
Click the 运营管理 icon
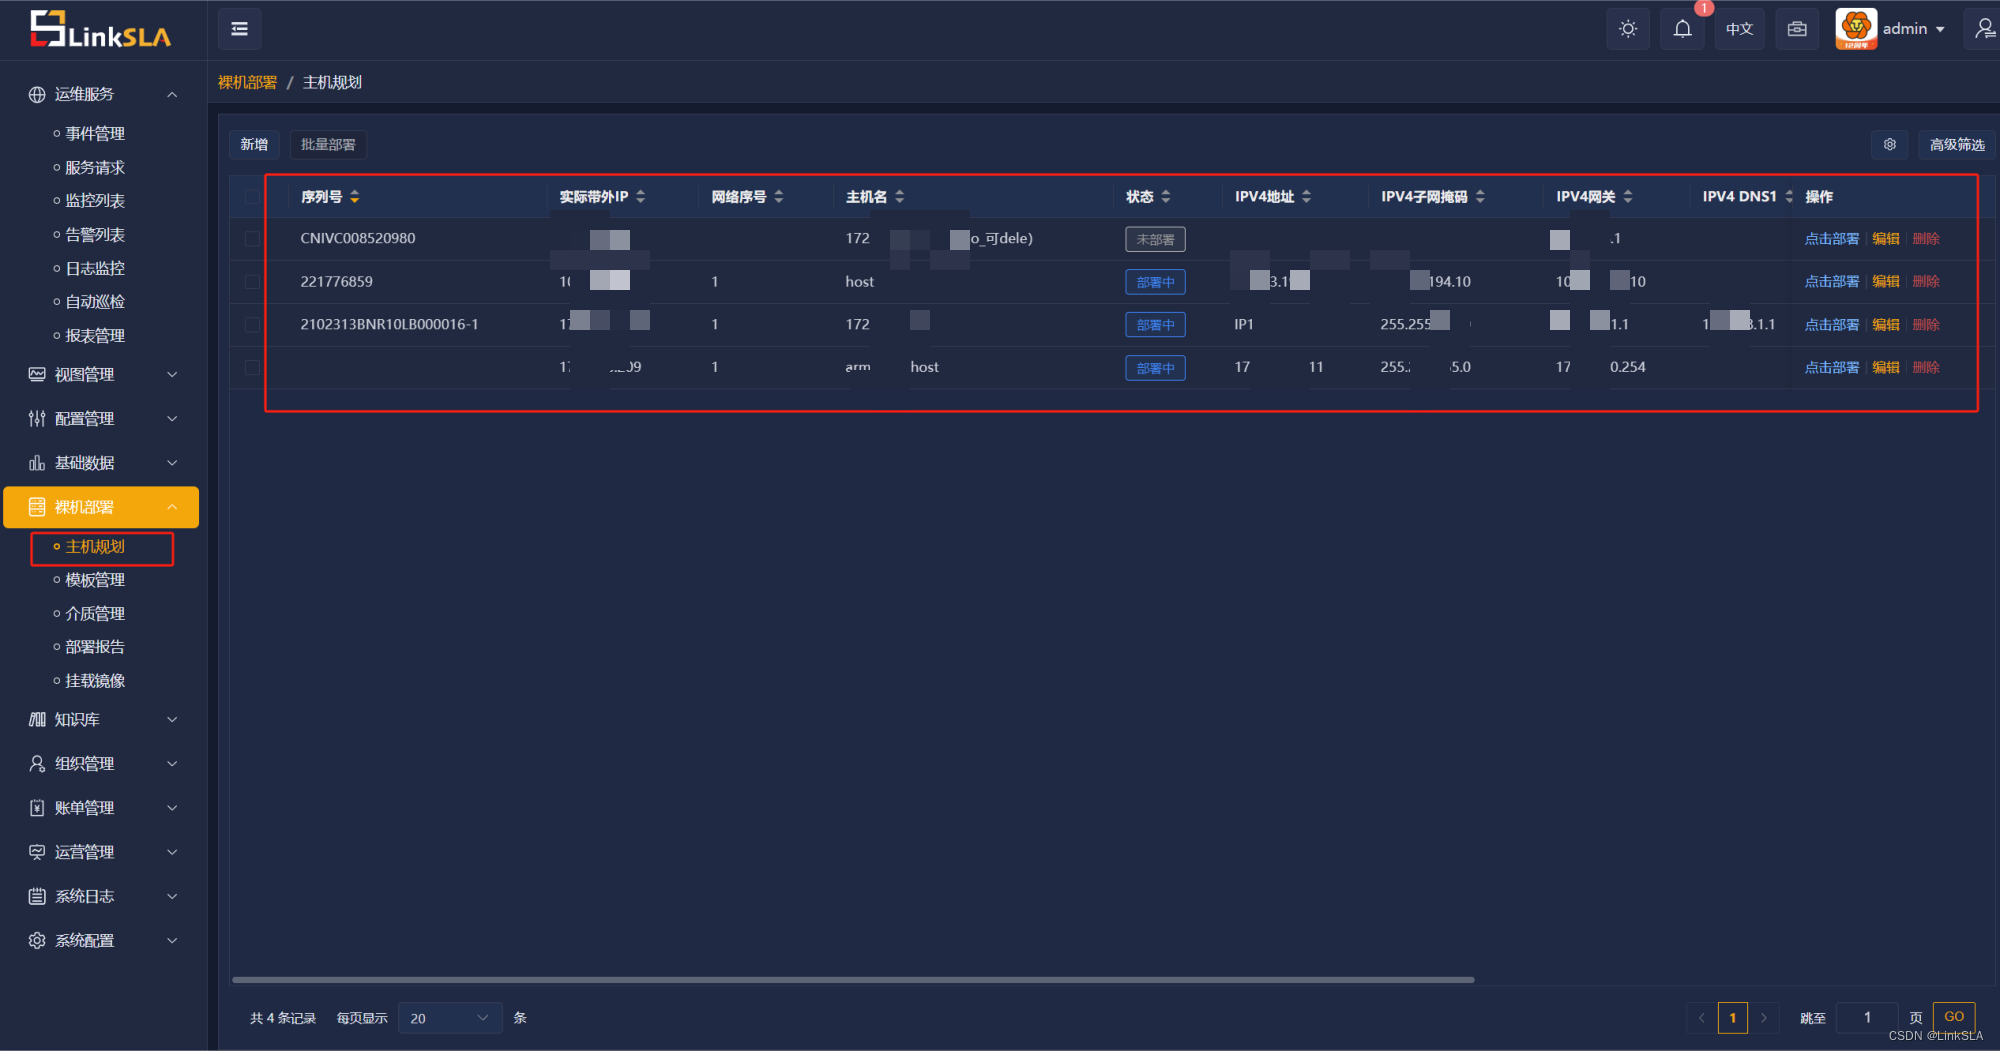click(37, 852)
